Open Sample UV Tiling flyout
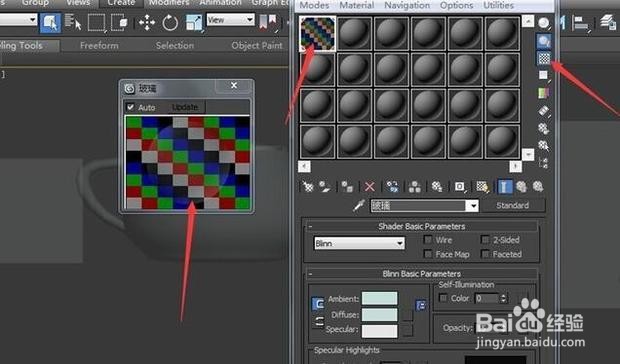Screen dimensions: 620x364 [x=544, y=75]
